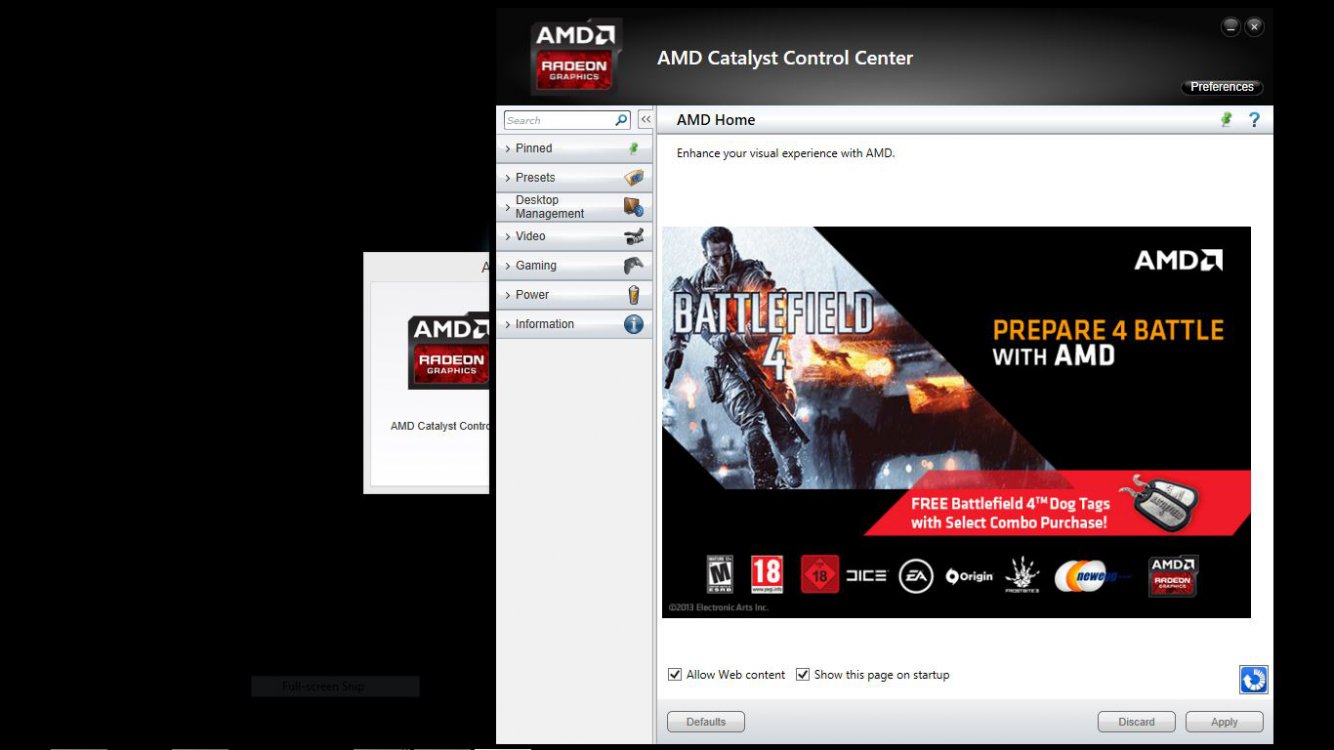Collapse the sidebar with double-arrow button
This screenshot has height=750, width=1334.
646,119
